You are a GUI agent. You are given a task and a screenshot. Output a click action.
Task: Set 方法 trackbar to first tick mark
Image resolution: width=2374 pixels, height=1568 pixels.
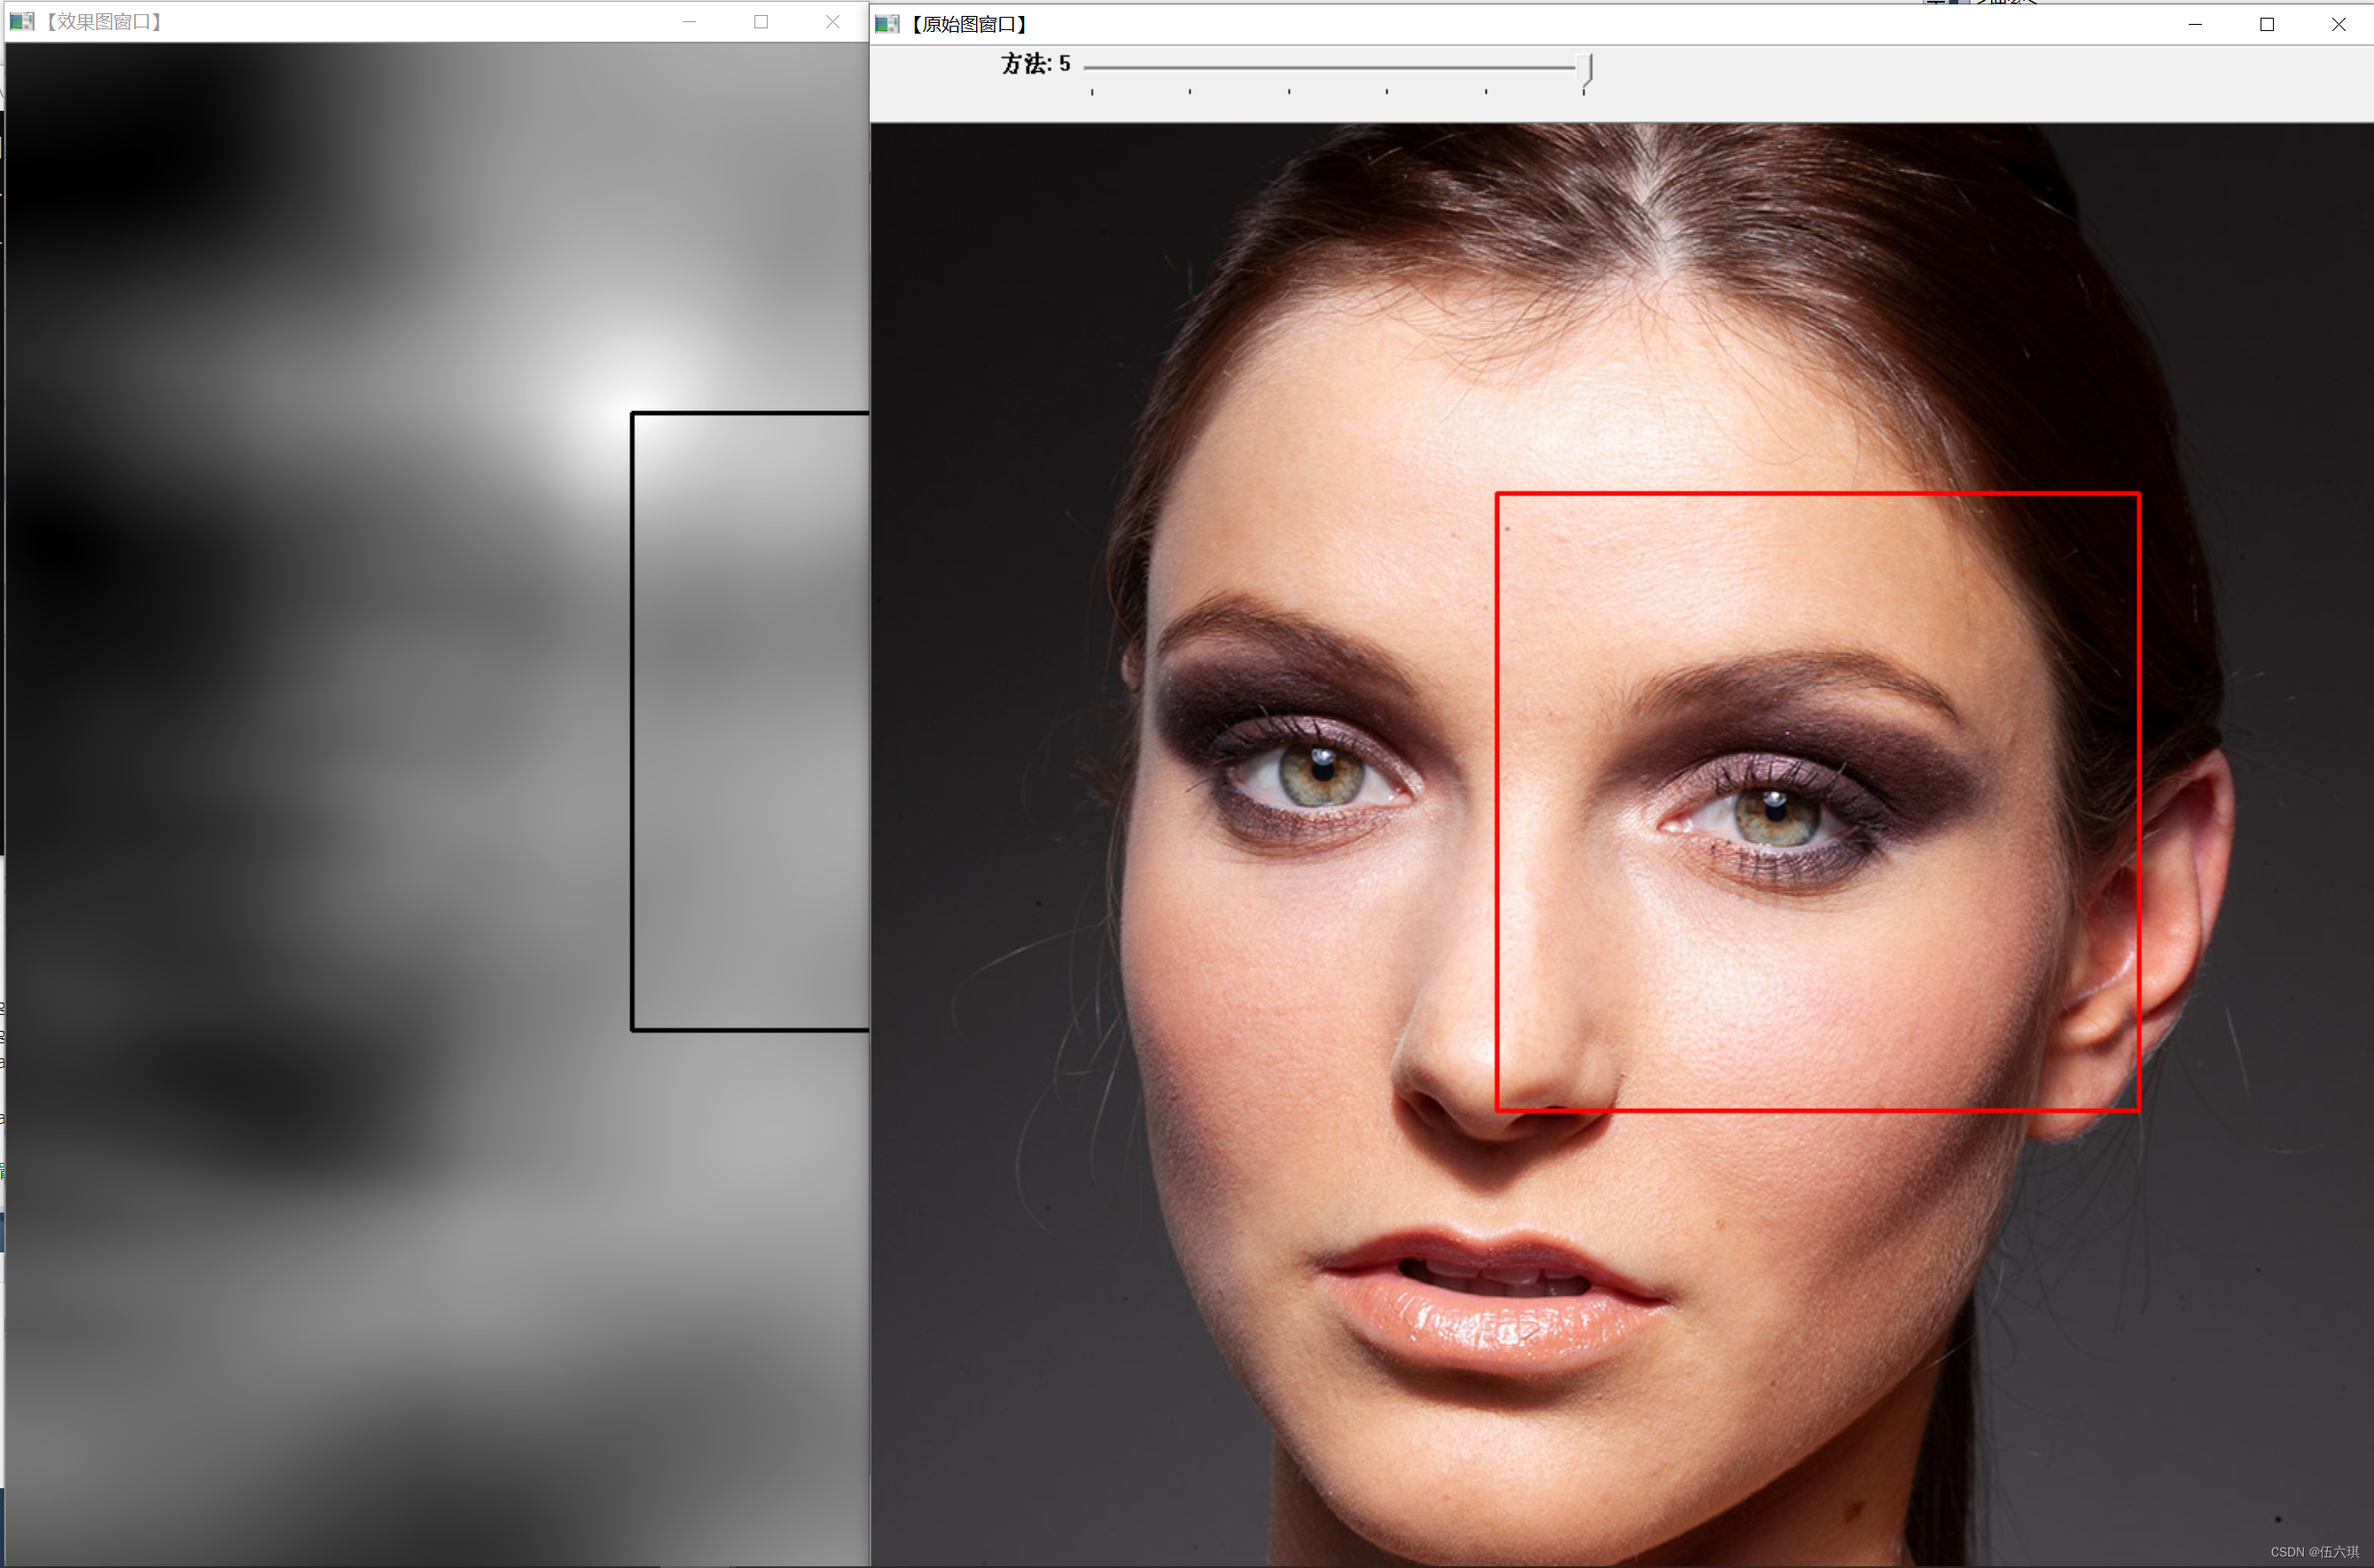pyautogui.click(x=1092, y=68)
